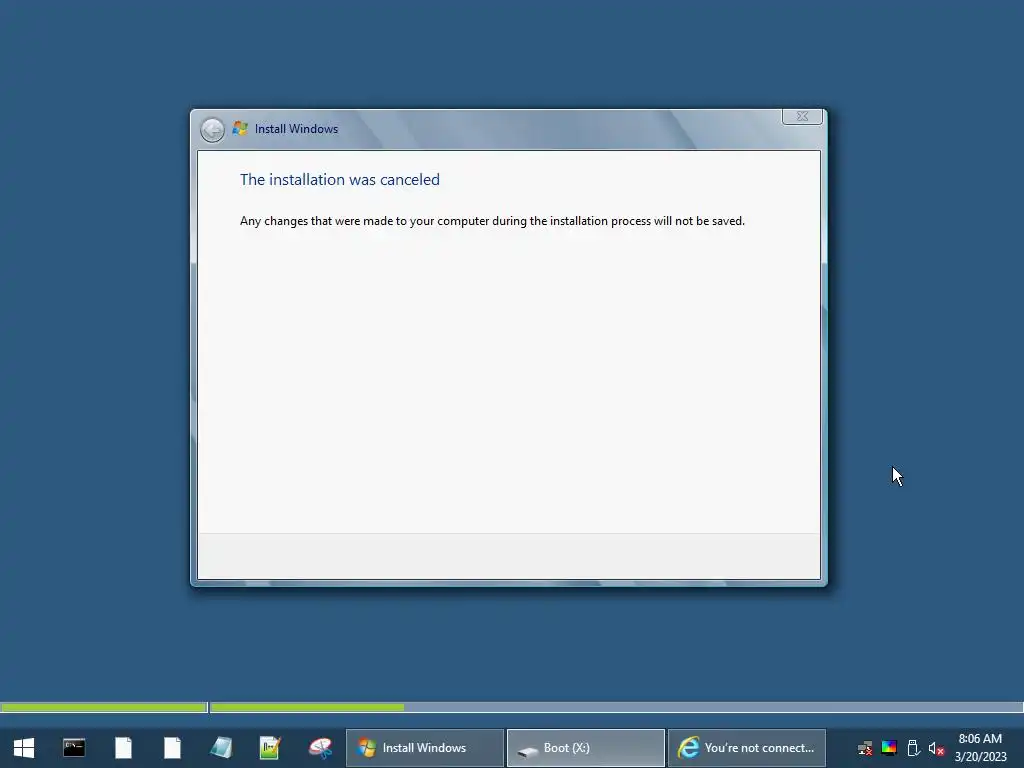Switch to Install Windows taskbar button
1024x768 pixels.
[424, 748]
